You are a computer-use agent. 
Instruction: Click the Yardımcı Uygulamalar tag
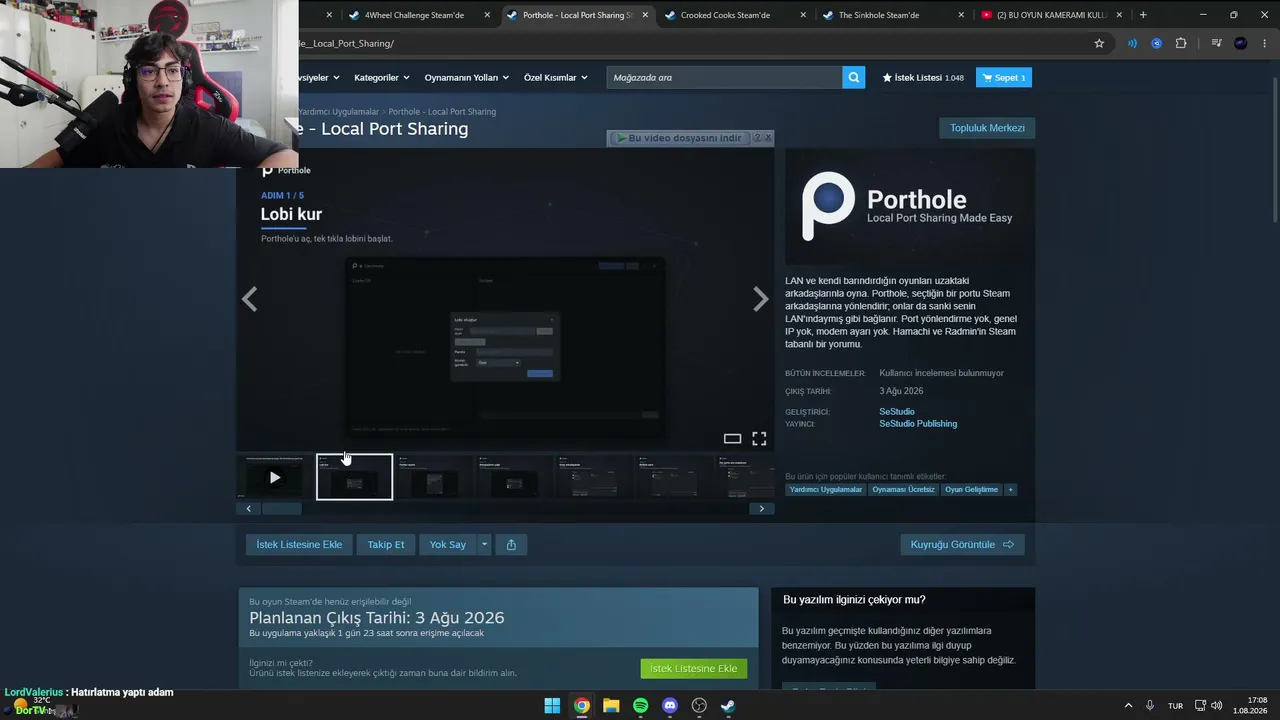[x=826, y=490]
